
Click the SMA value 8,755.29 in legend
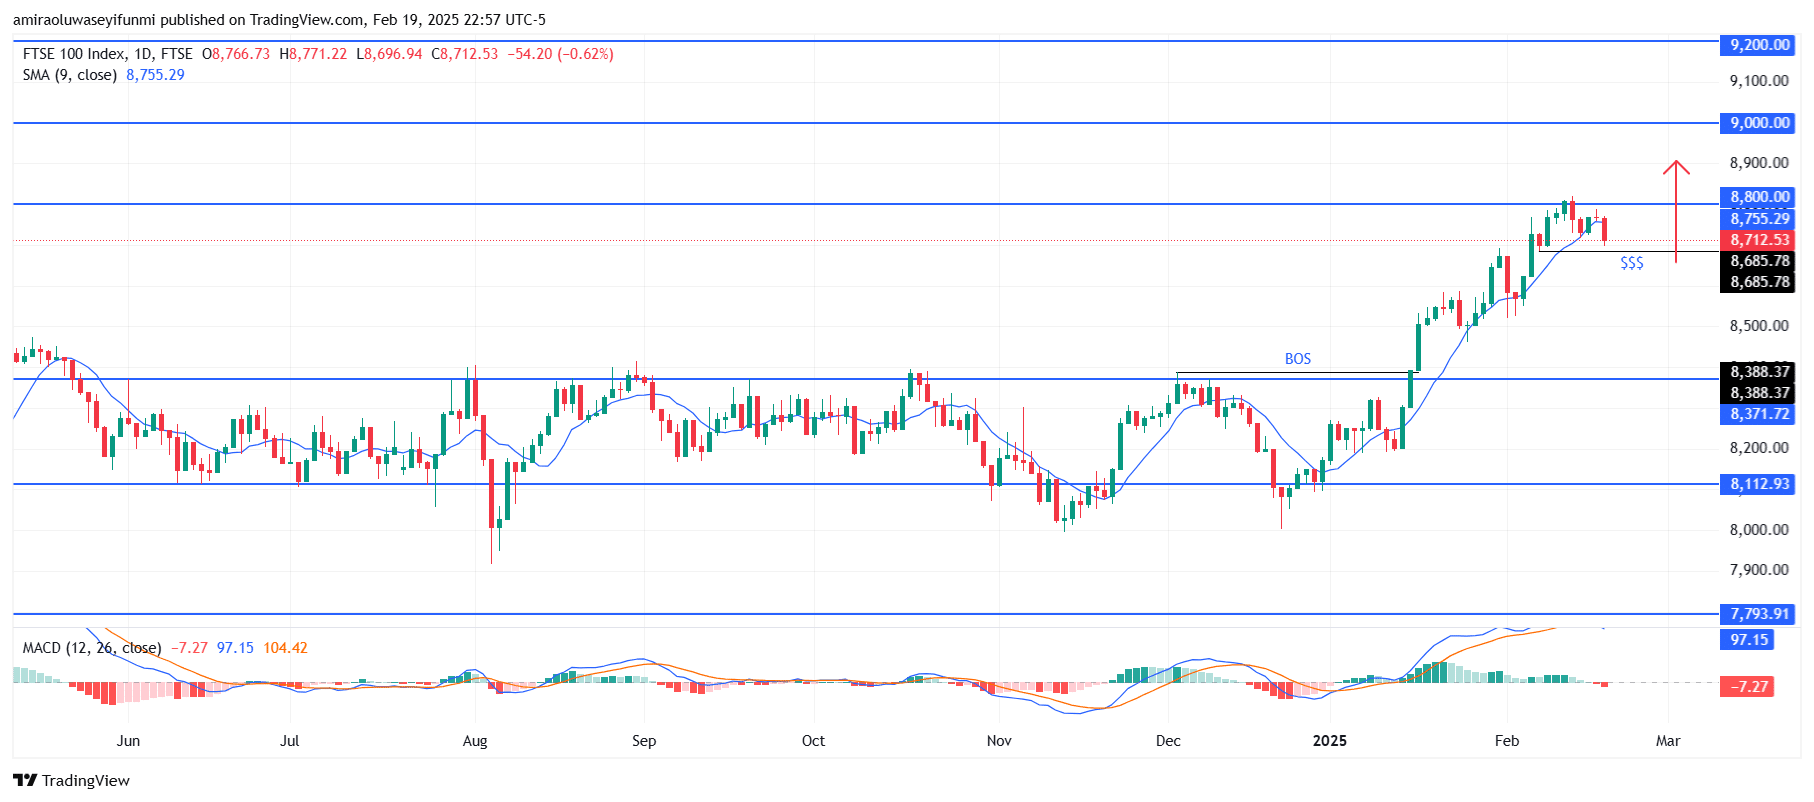(x=155, y=75)
